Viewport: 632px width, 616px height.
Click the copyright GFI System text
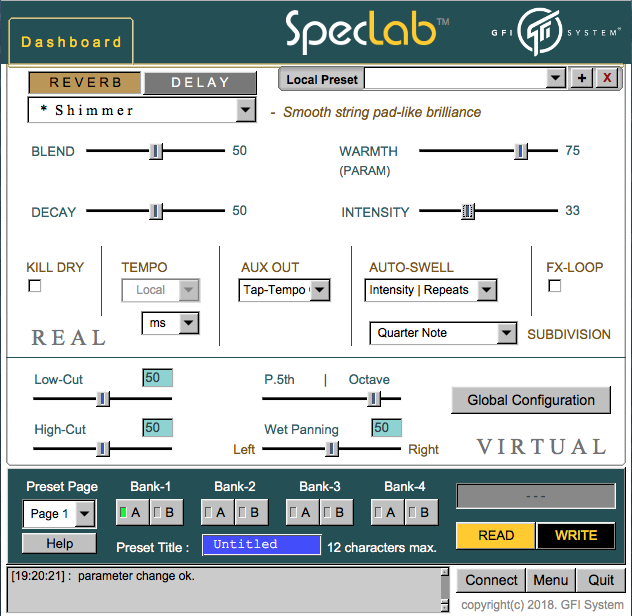click(542, 605)
